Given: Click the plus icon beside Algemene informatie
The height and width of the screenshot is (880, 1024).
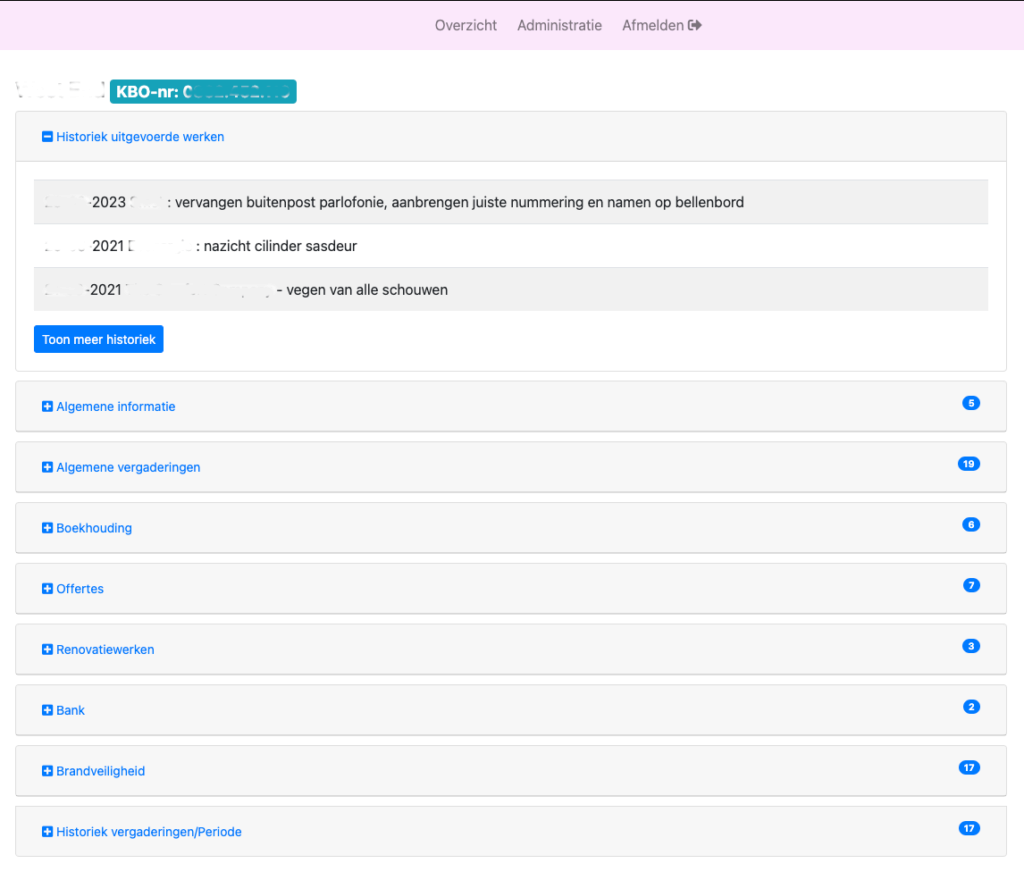Looking at the screenshot, I should pyautogui.click(x=47, y=407).
